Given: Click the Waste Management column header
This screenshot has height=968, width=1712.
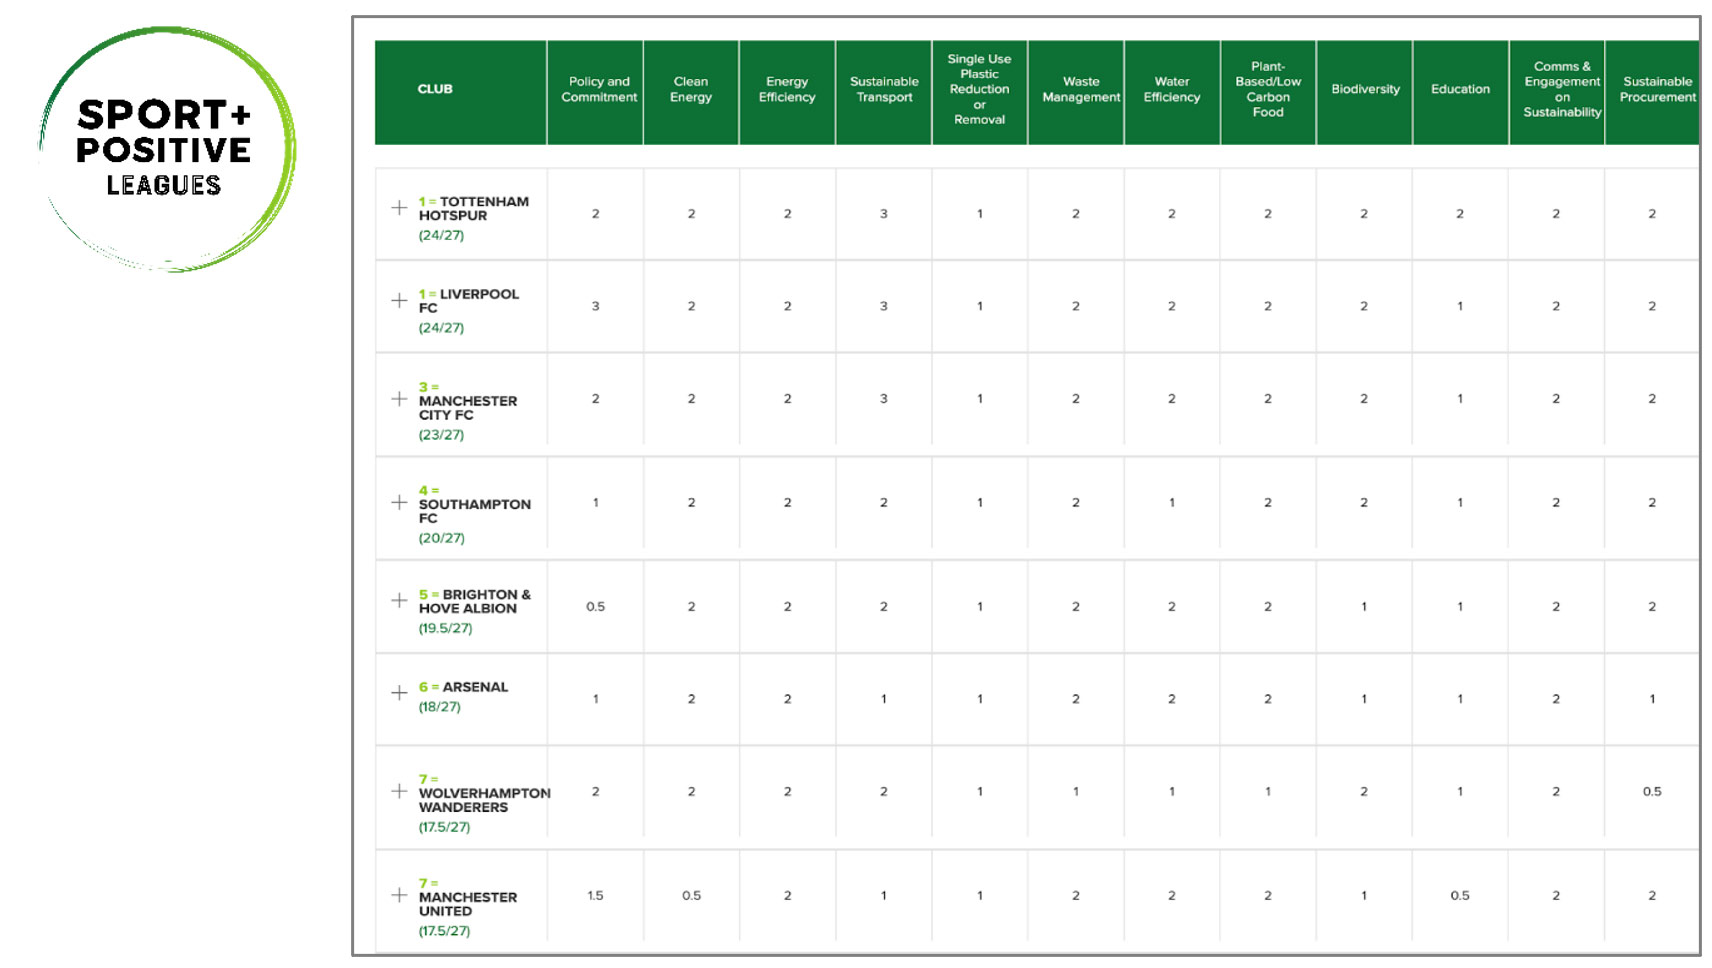Looking at the screenshot, I should click(1081, 90).
